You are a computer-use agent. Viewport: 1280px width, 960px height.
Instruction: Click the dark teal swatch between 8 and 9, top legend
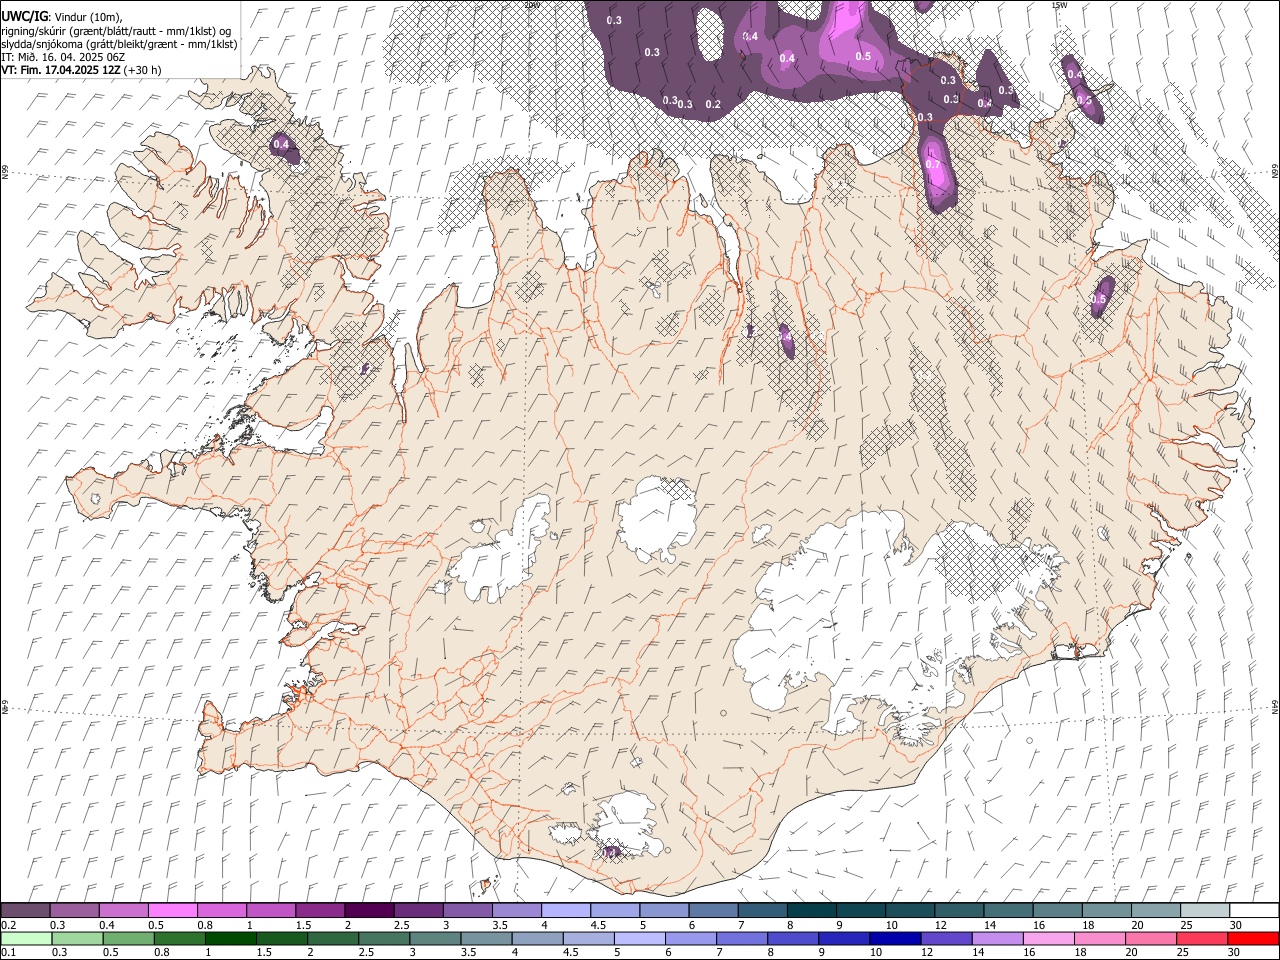click(811, 911)
